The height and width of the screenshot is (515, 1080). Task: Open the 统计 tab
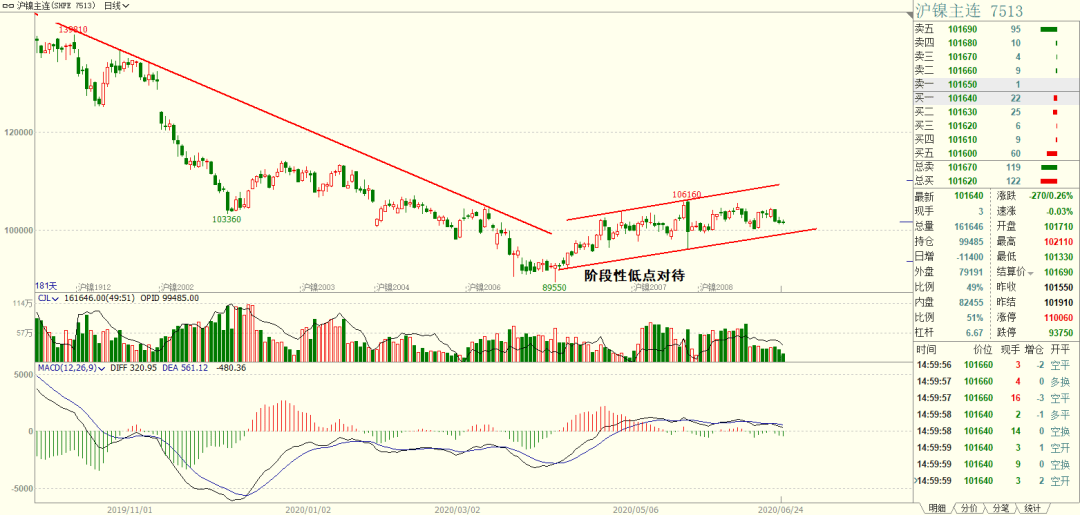click(1032, 508)
